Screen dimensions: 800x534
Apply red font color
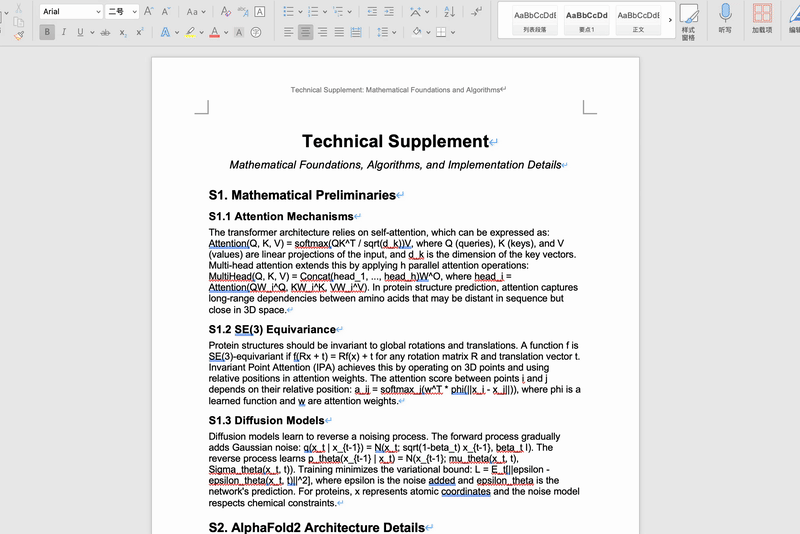coord(214,32)
